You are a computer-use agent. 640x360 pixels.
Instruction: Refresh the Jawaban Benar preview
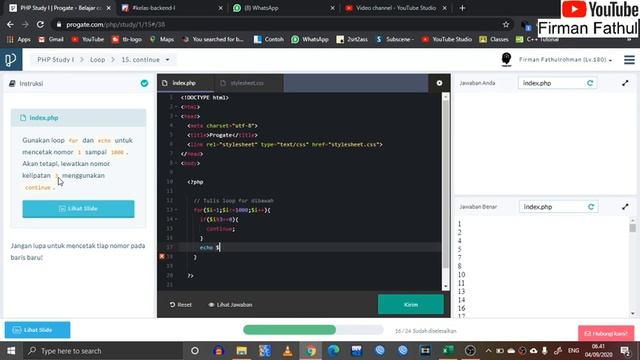click(x=591, y=207)
